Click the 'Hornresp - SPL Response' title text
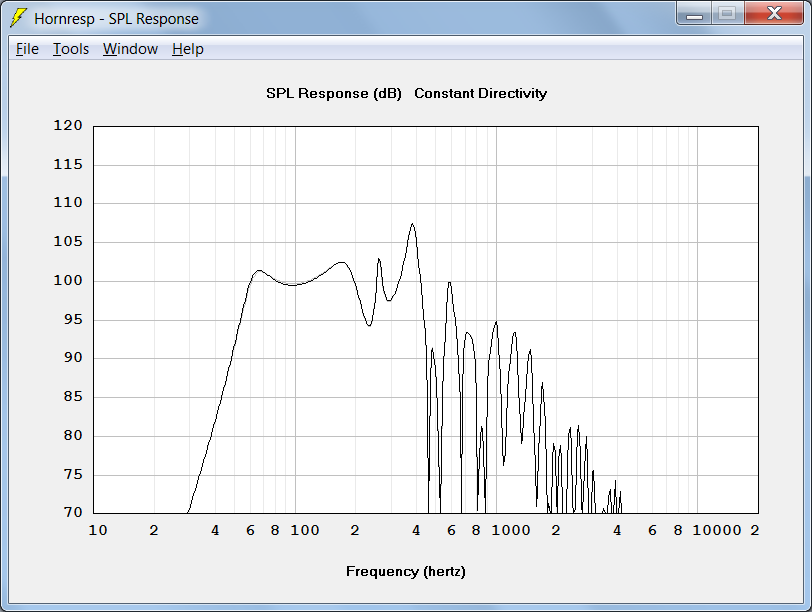Viewport: 812px width, 612px height. point(117,19)
